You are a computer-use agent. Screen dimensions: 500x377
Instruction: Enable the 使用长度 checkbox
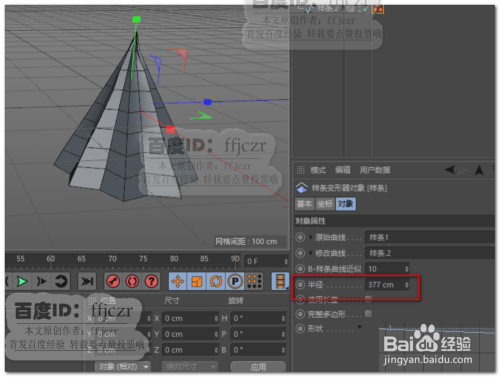(368, 299)
